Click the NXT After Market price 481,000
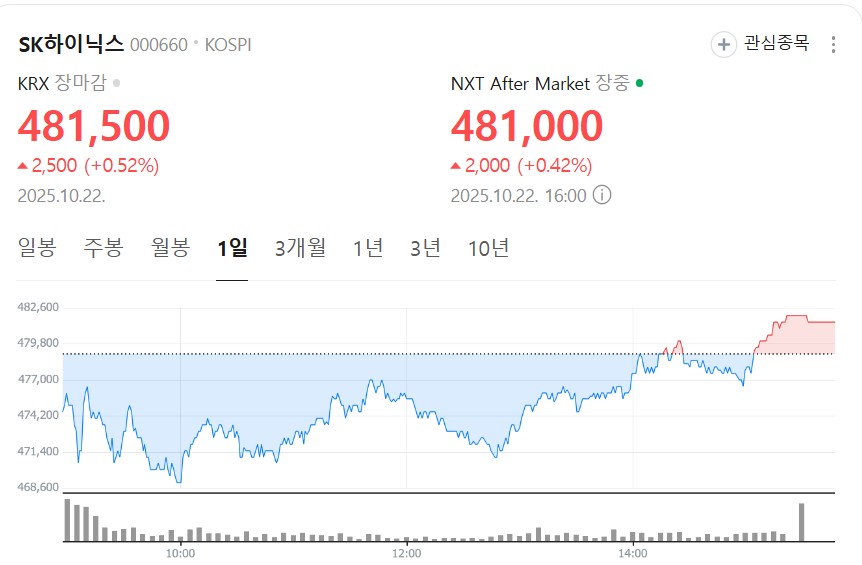The image size is (862, 565). 527,126
